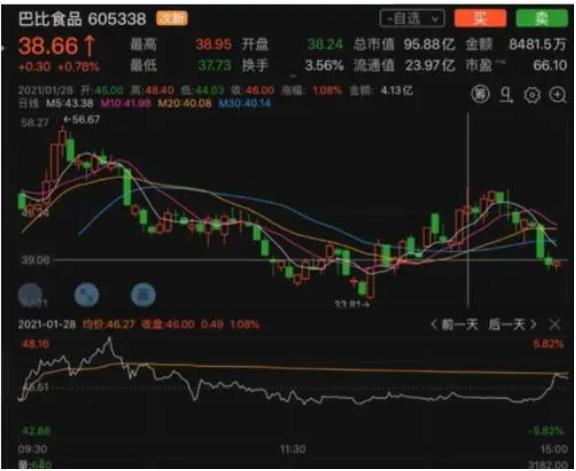Go to 前一天 previous day
Viewport: 576px width, 471px height.
454,325
